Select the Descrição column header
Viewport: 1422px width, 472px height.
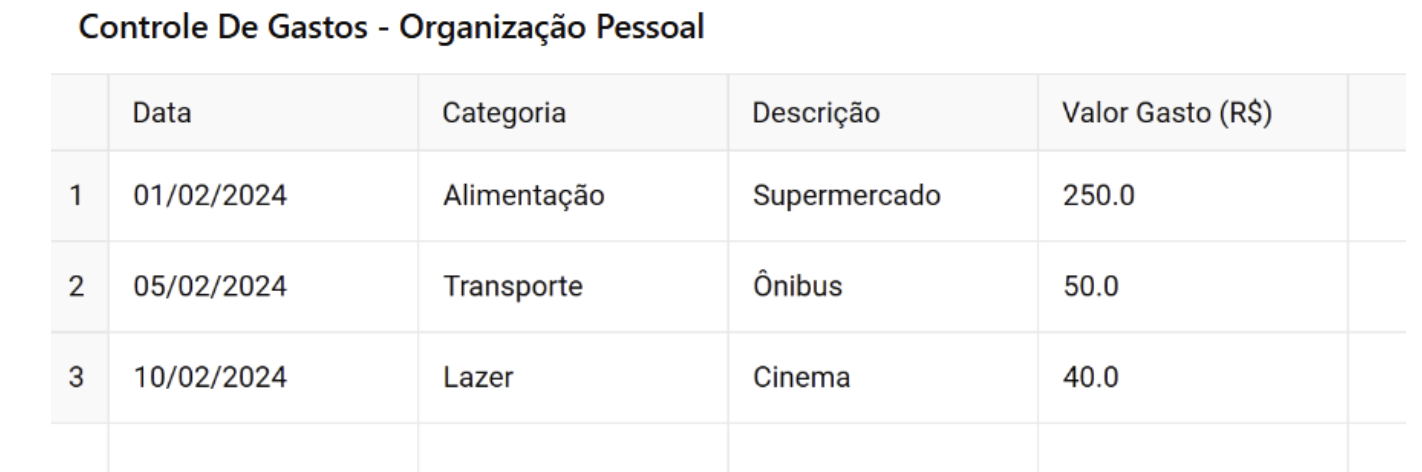coord(883,113)
